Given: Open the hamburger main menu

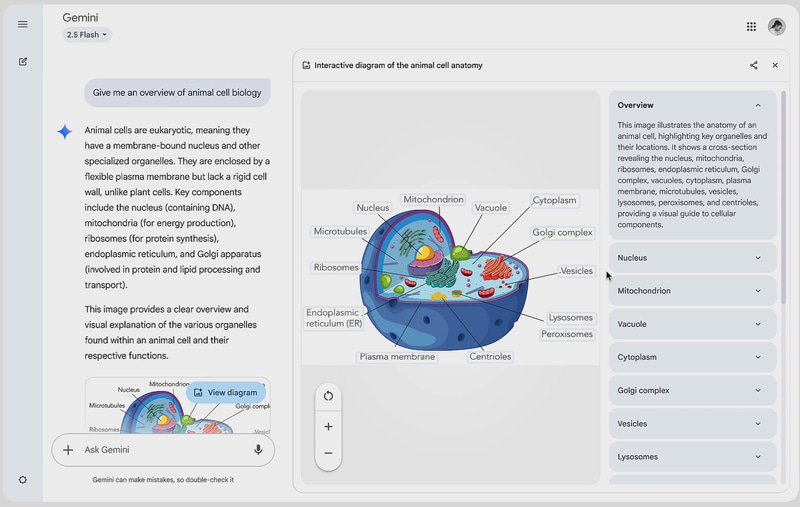Looking at the screenshot, I should point(22,24).
